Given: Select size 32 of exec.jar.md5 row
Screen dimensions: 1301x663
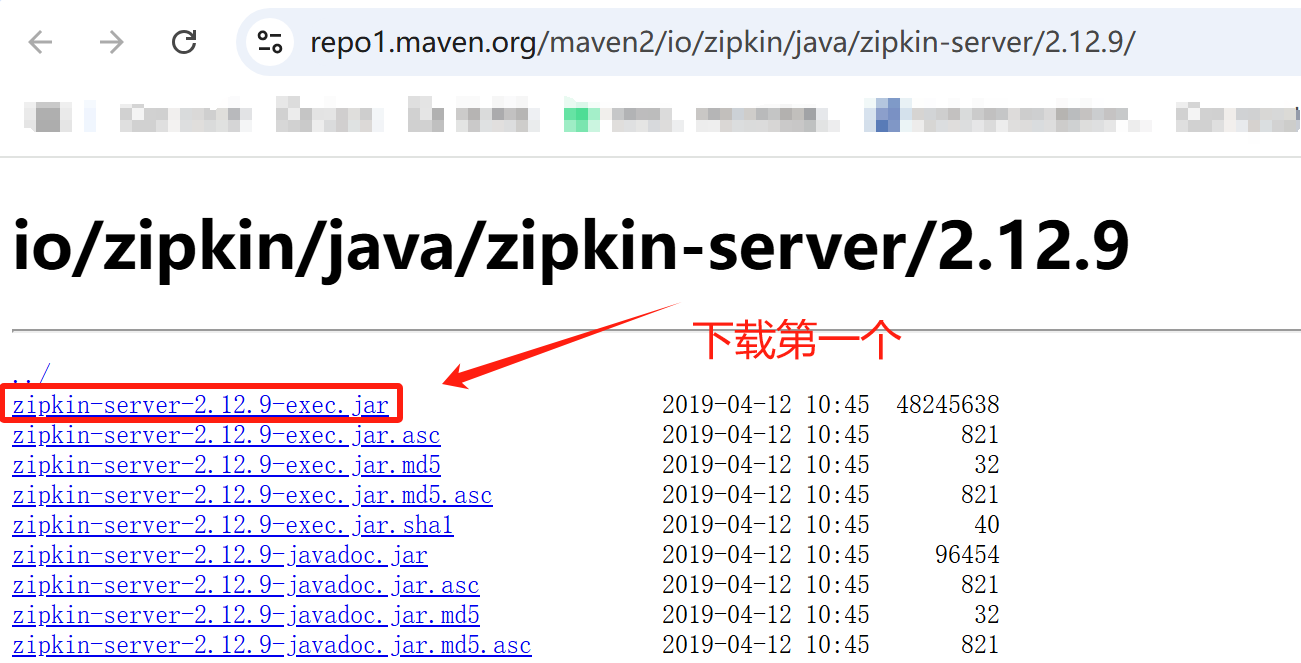Looking at the screenshot, I should (x=987, y=465).
